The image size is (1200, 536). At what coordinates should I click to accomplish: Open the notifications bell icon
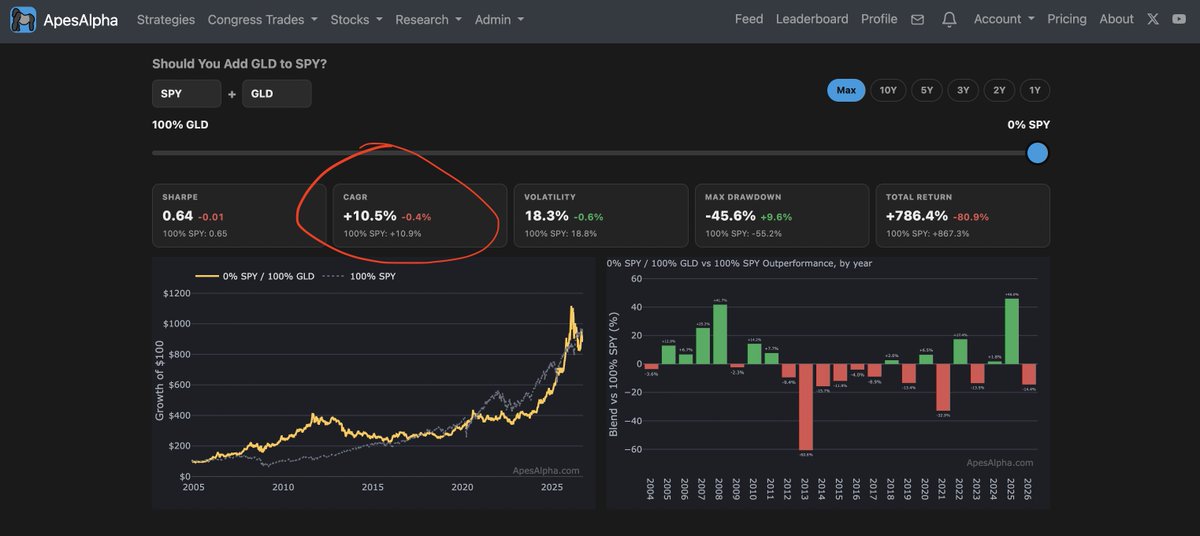(949, 20)
